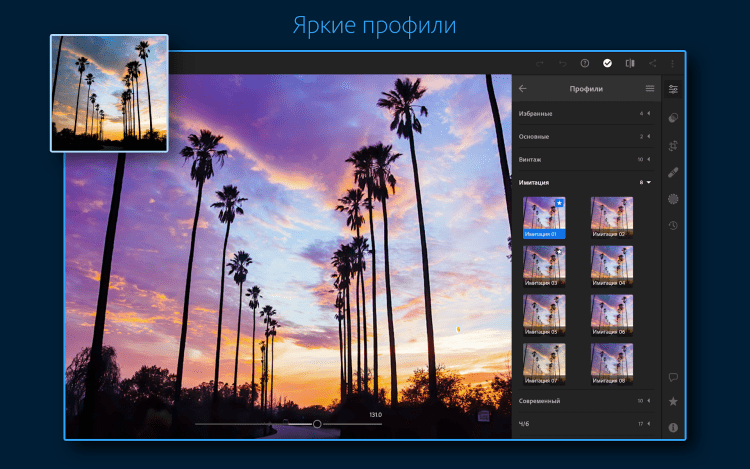Open the comments speech bubble icon
Viewport: 750px width, 469px height.
(x=673, y=377)
